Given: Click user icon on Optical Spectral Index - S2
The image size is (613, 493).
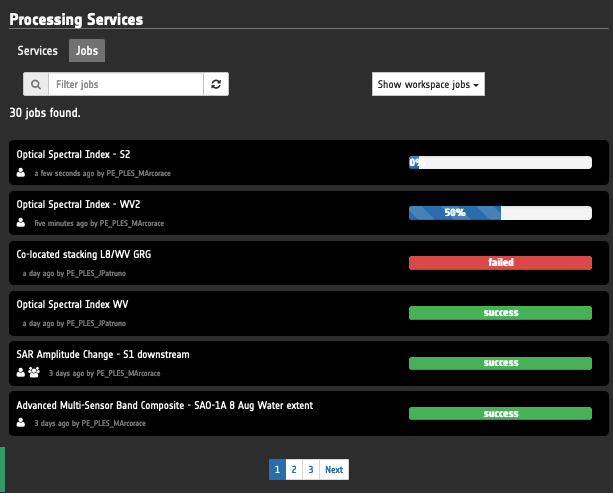Looking at the screenshot, I should (x=21, y=173).
